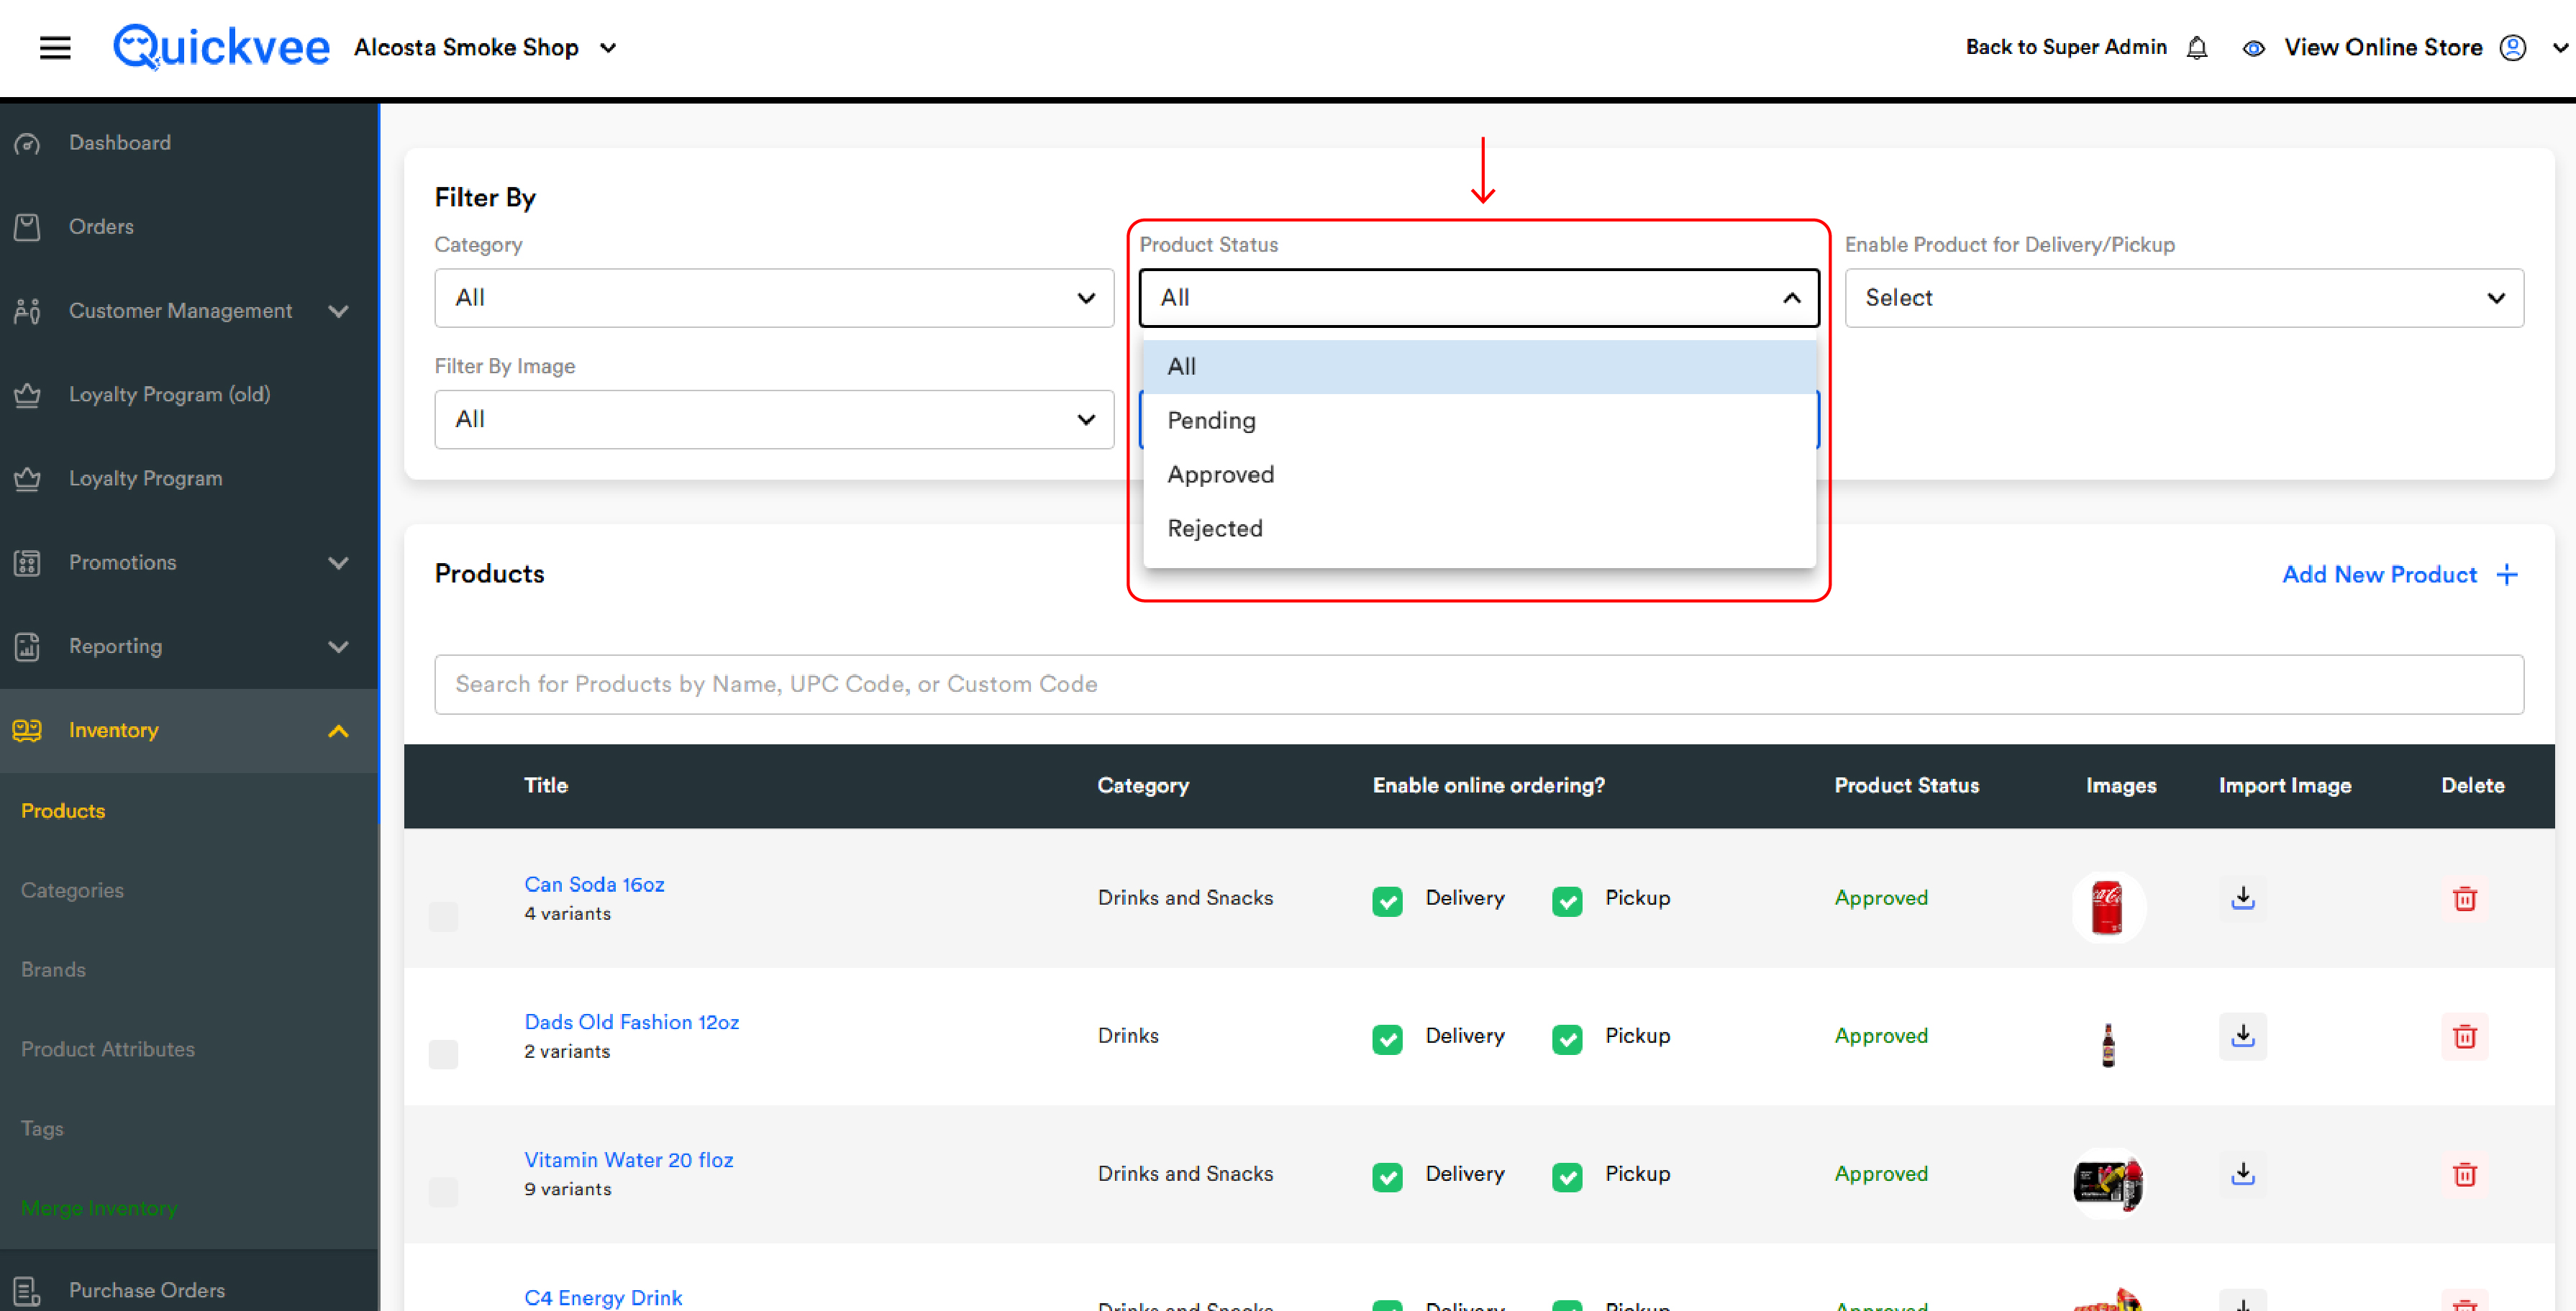Open the user profile icon
The image size is (2576, 1311).
(2512, 47)
